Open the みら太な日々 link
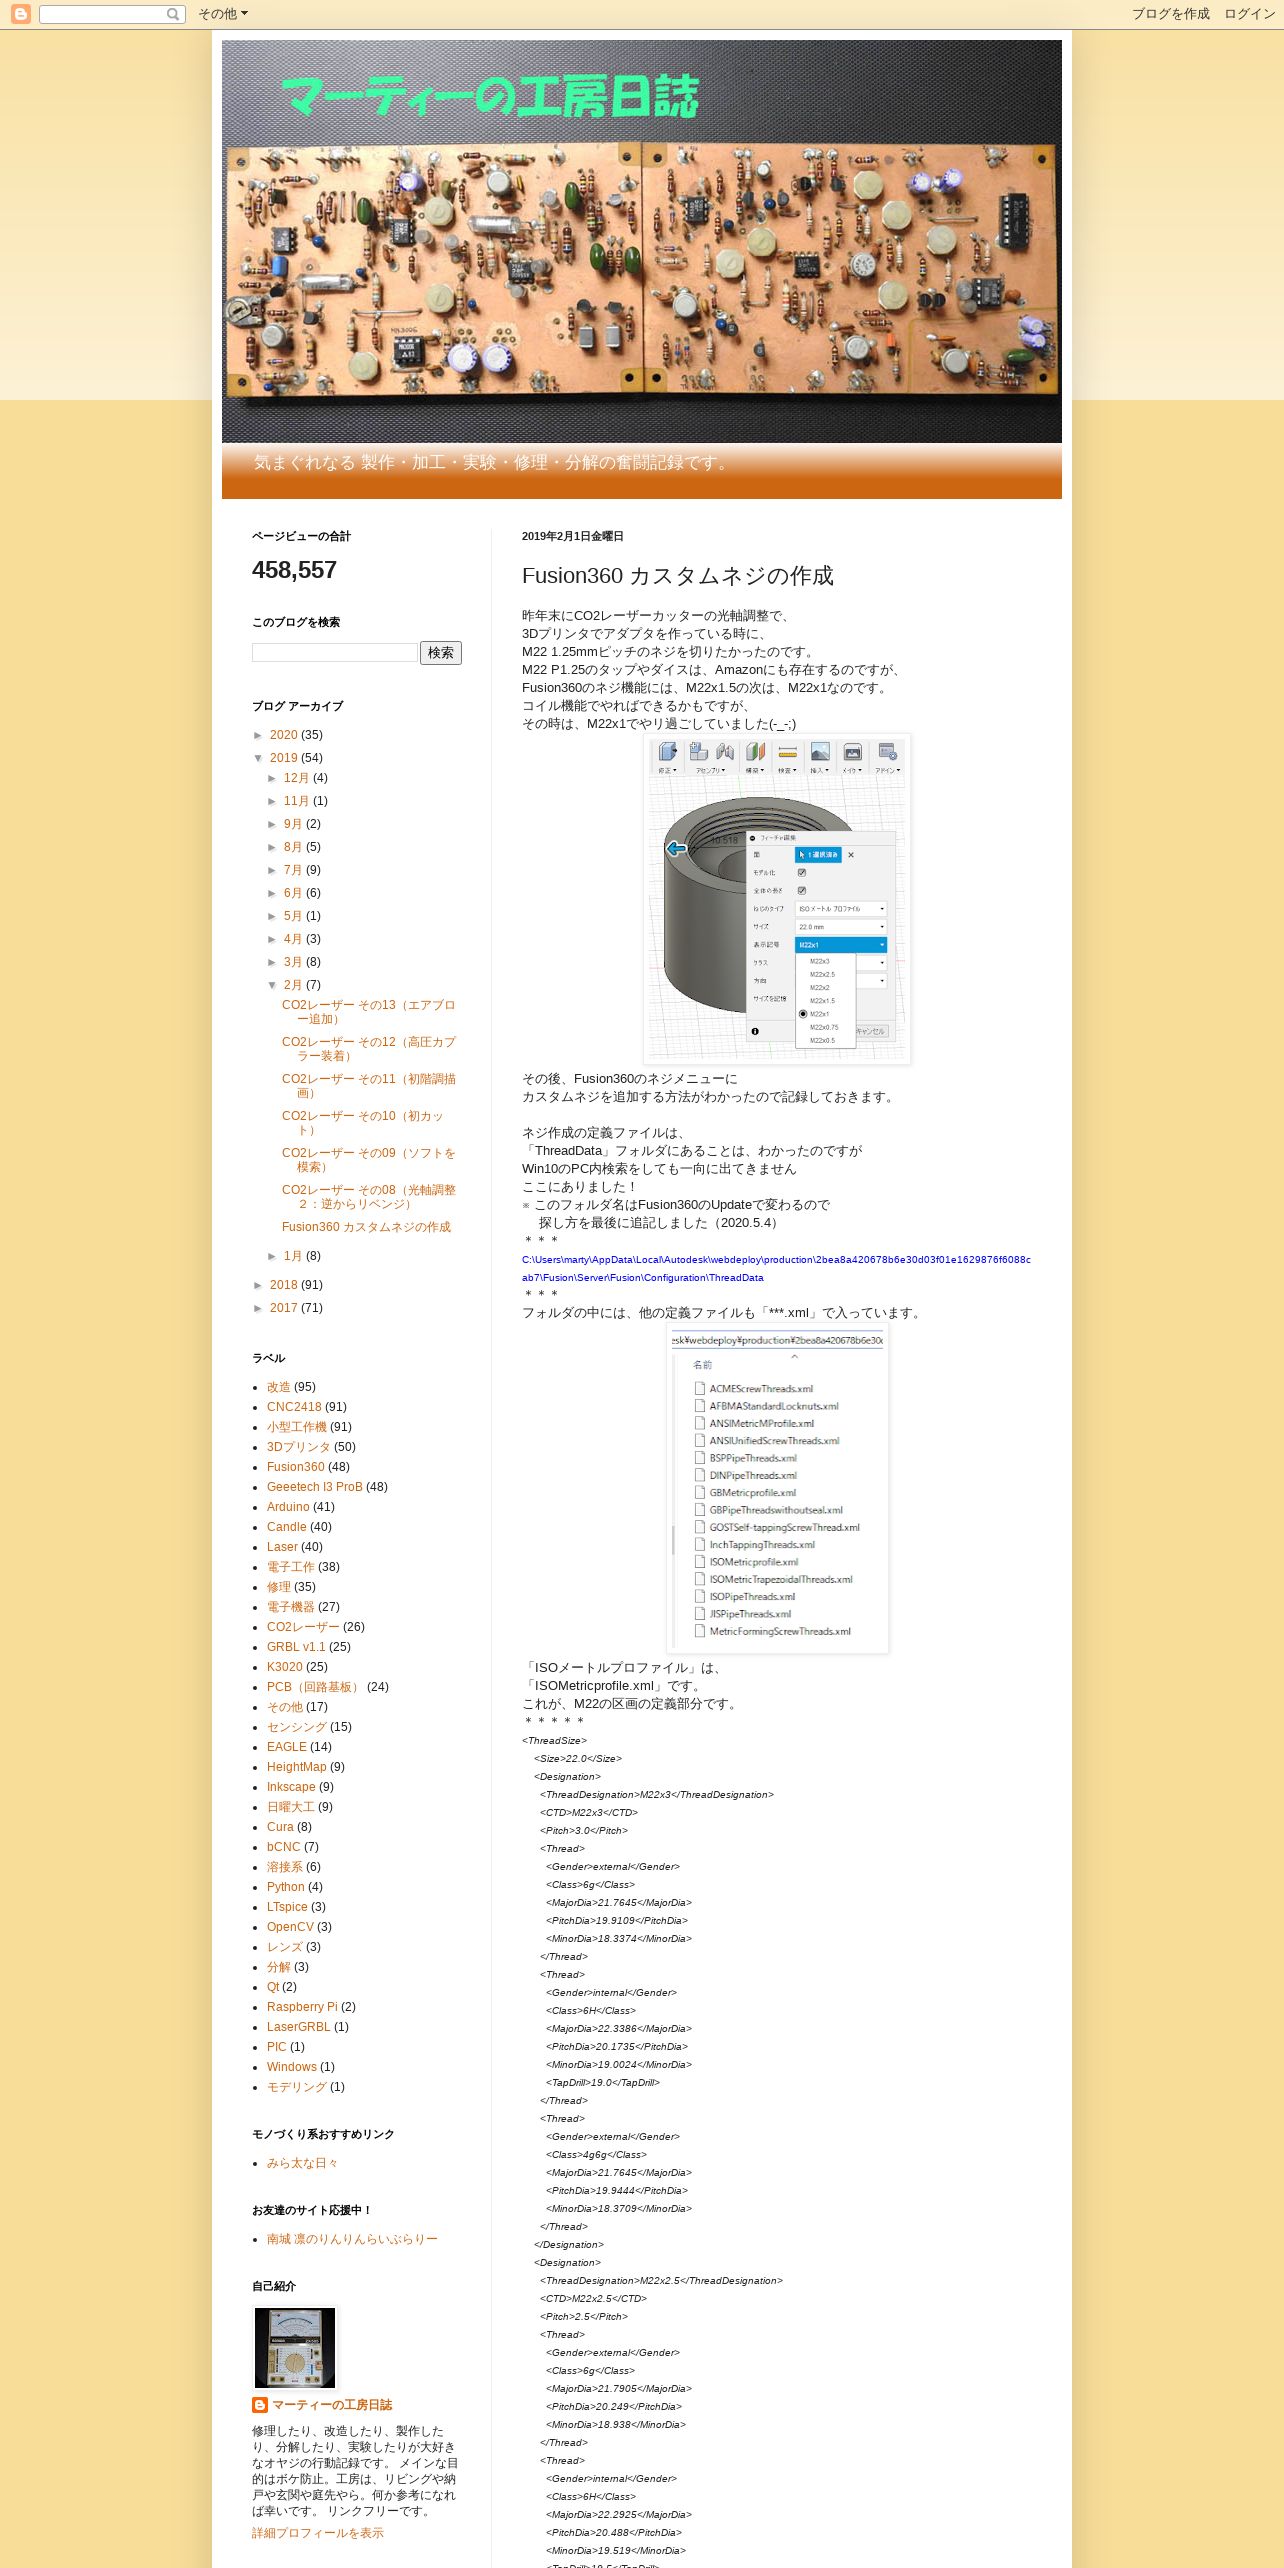 point(303,2163)
